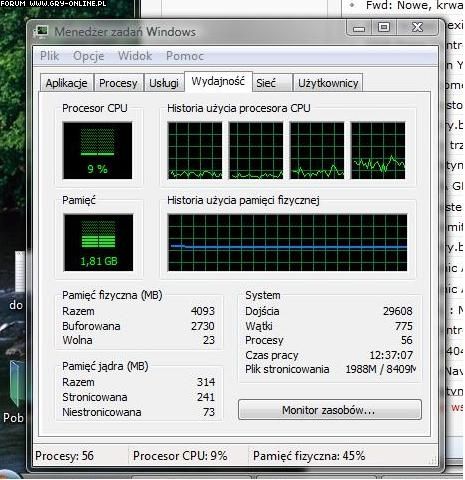Click the fourth CPU core history graph
Viewport: 465px width, 480px height.
point(378,151)
